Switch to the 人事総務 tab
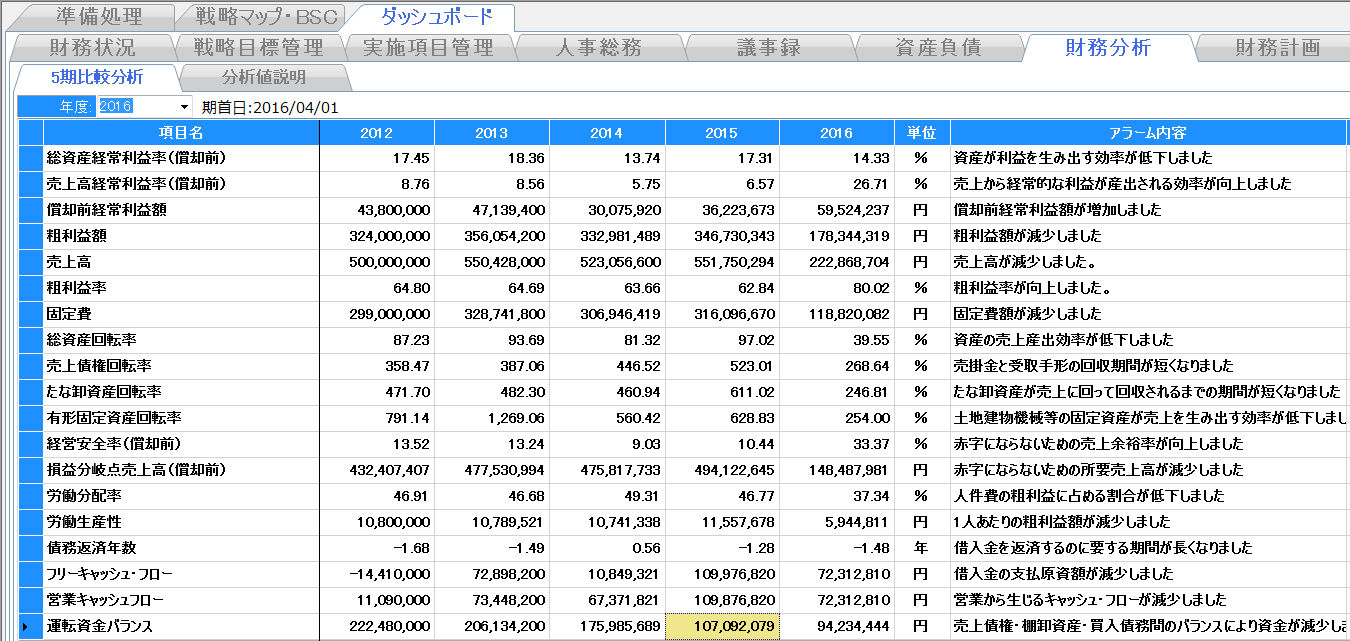 598,48
